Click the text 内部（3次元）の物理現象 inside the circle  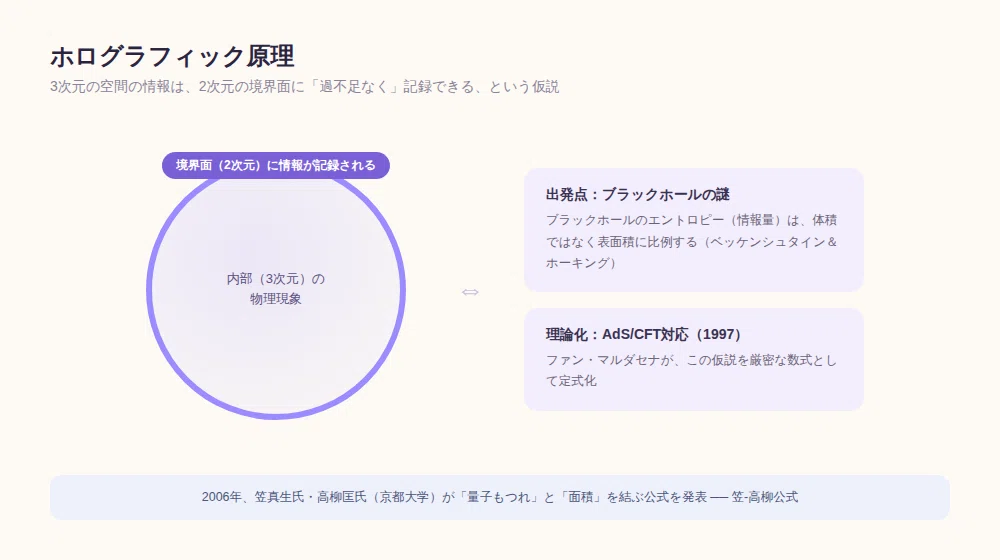point(276,288)
